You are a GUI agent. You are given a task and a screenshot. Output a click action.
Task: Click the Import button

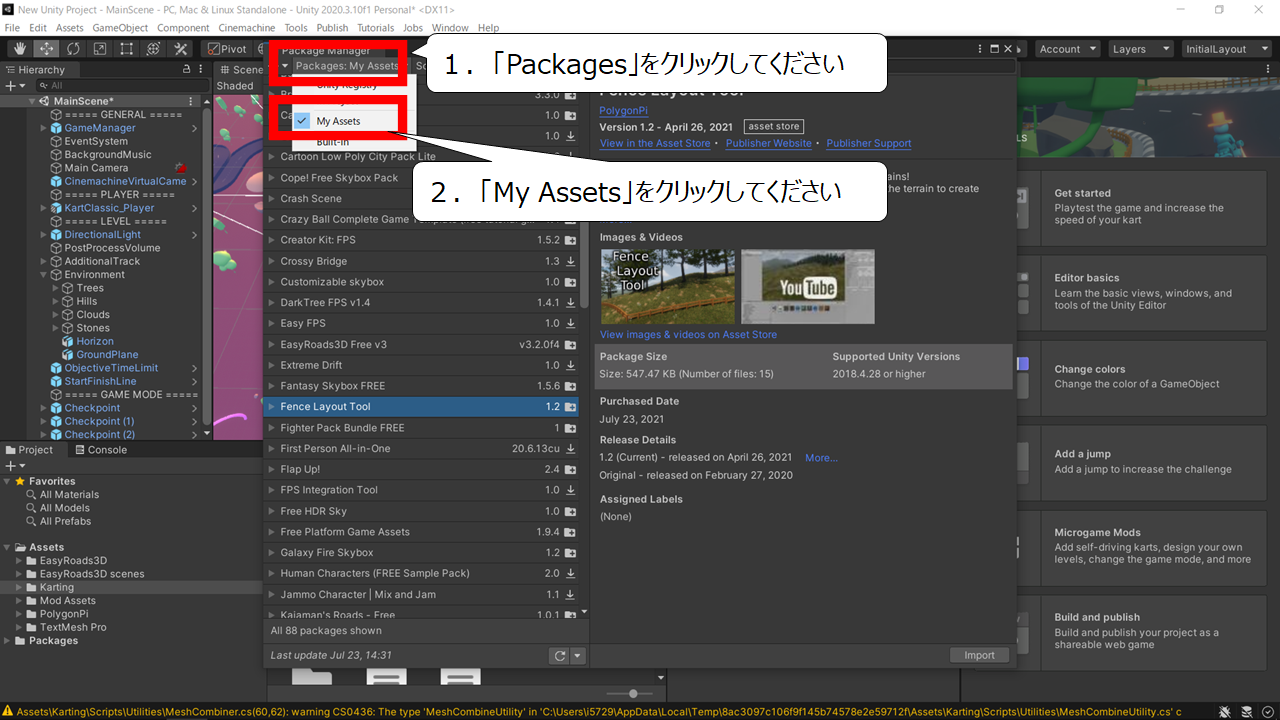(979, 656)
